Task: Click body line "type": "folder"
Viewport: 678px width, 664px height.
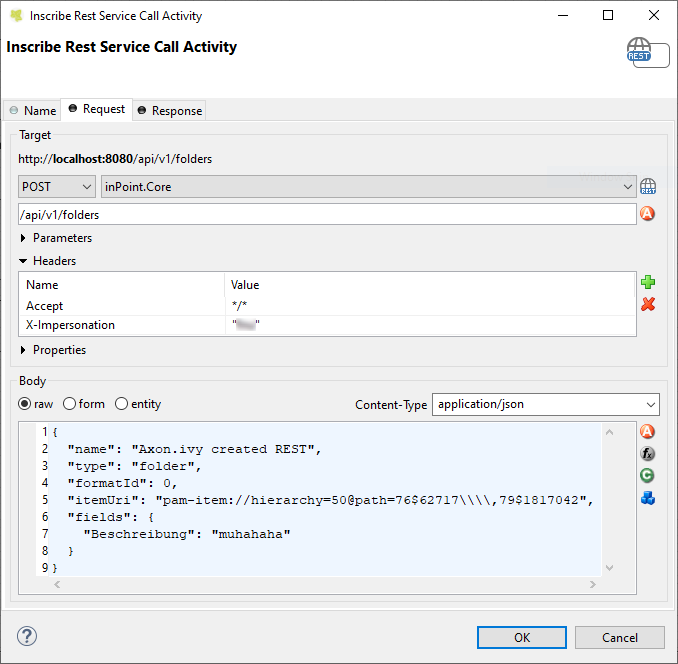Action: [134, 466]
